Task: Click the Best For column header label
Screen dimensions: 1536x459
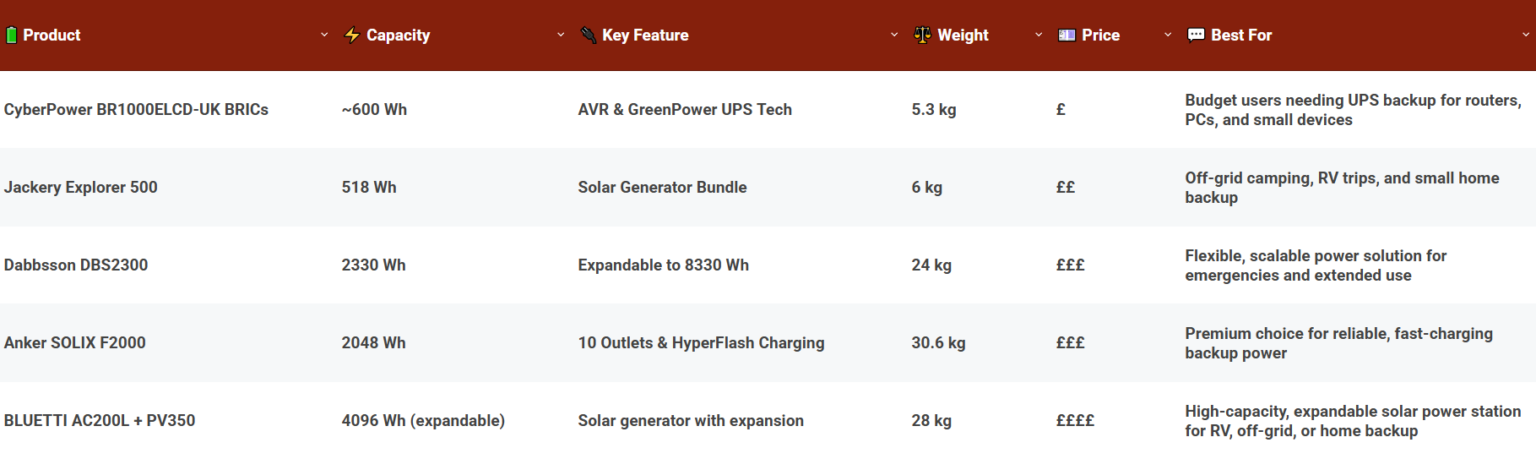Action: (1241, 35)
